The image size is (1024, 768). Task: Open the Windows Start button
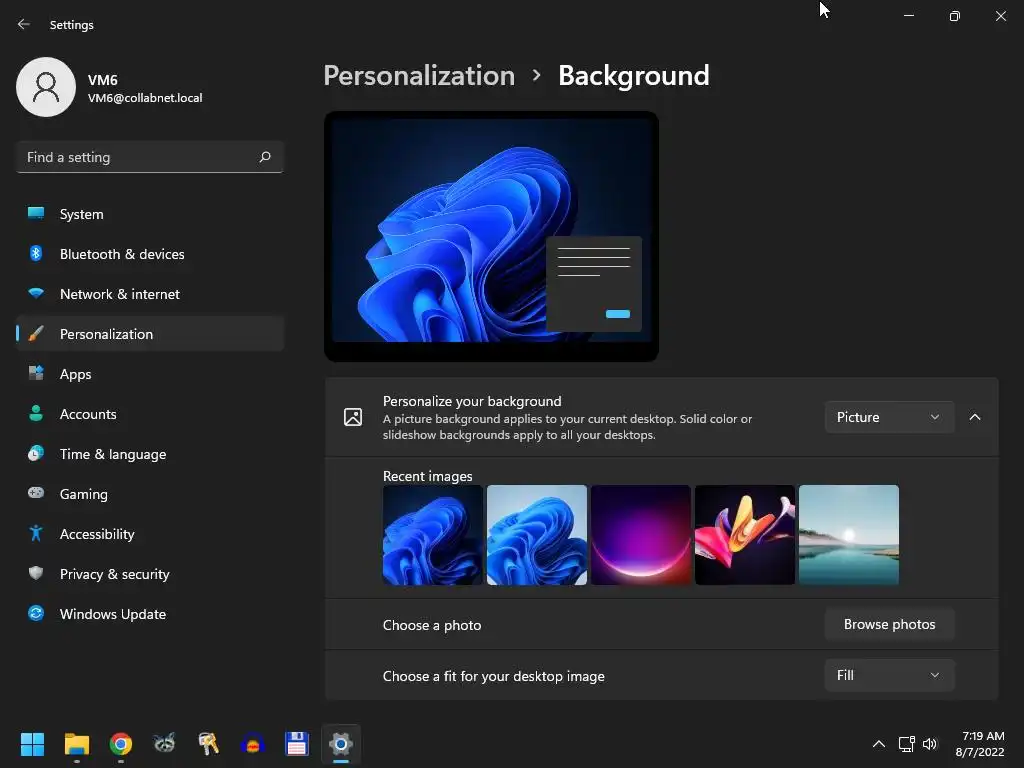[x=32, y=744]
